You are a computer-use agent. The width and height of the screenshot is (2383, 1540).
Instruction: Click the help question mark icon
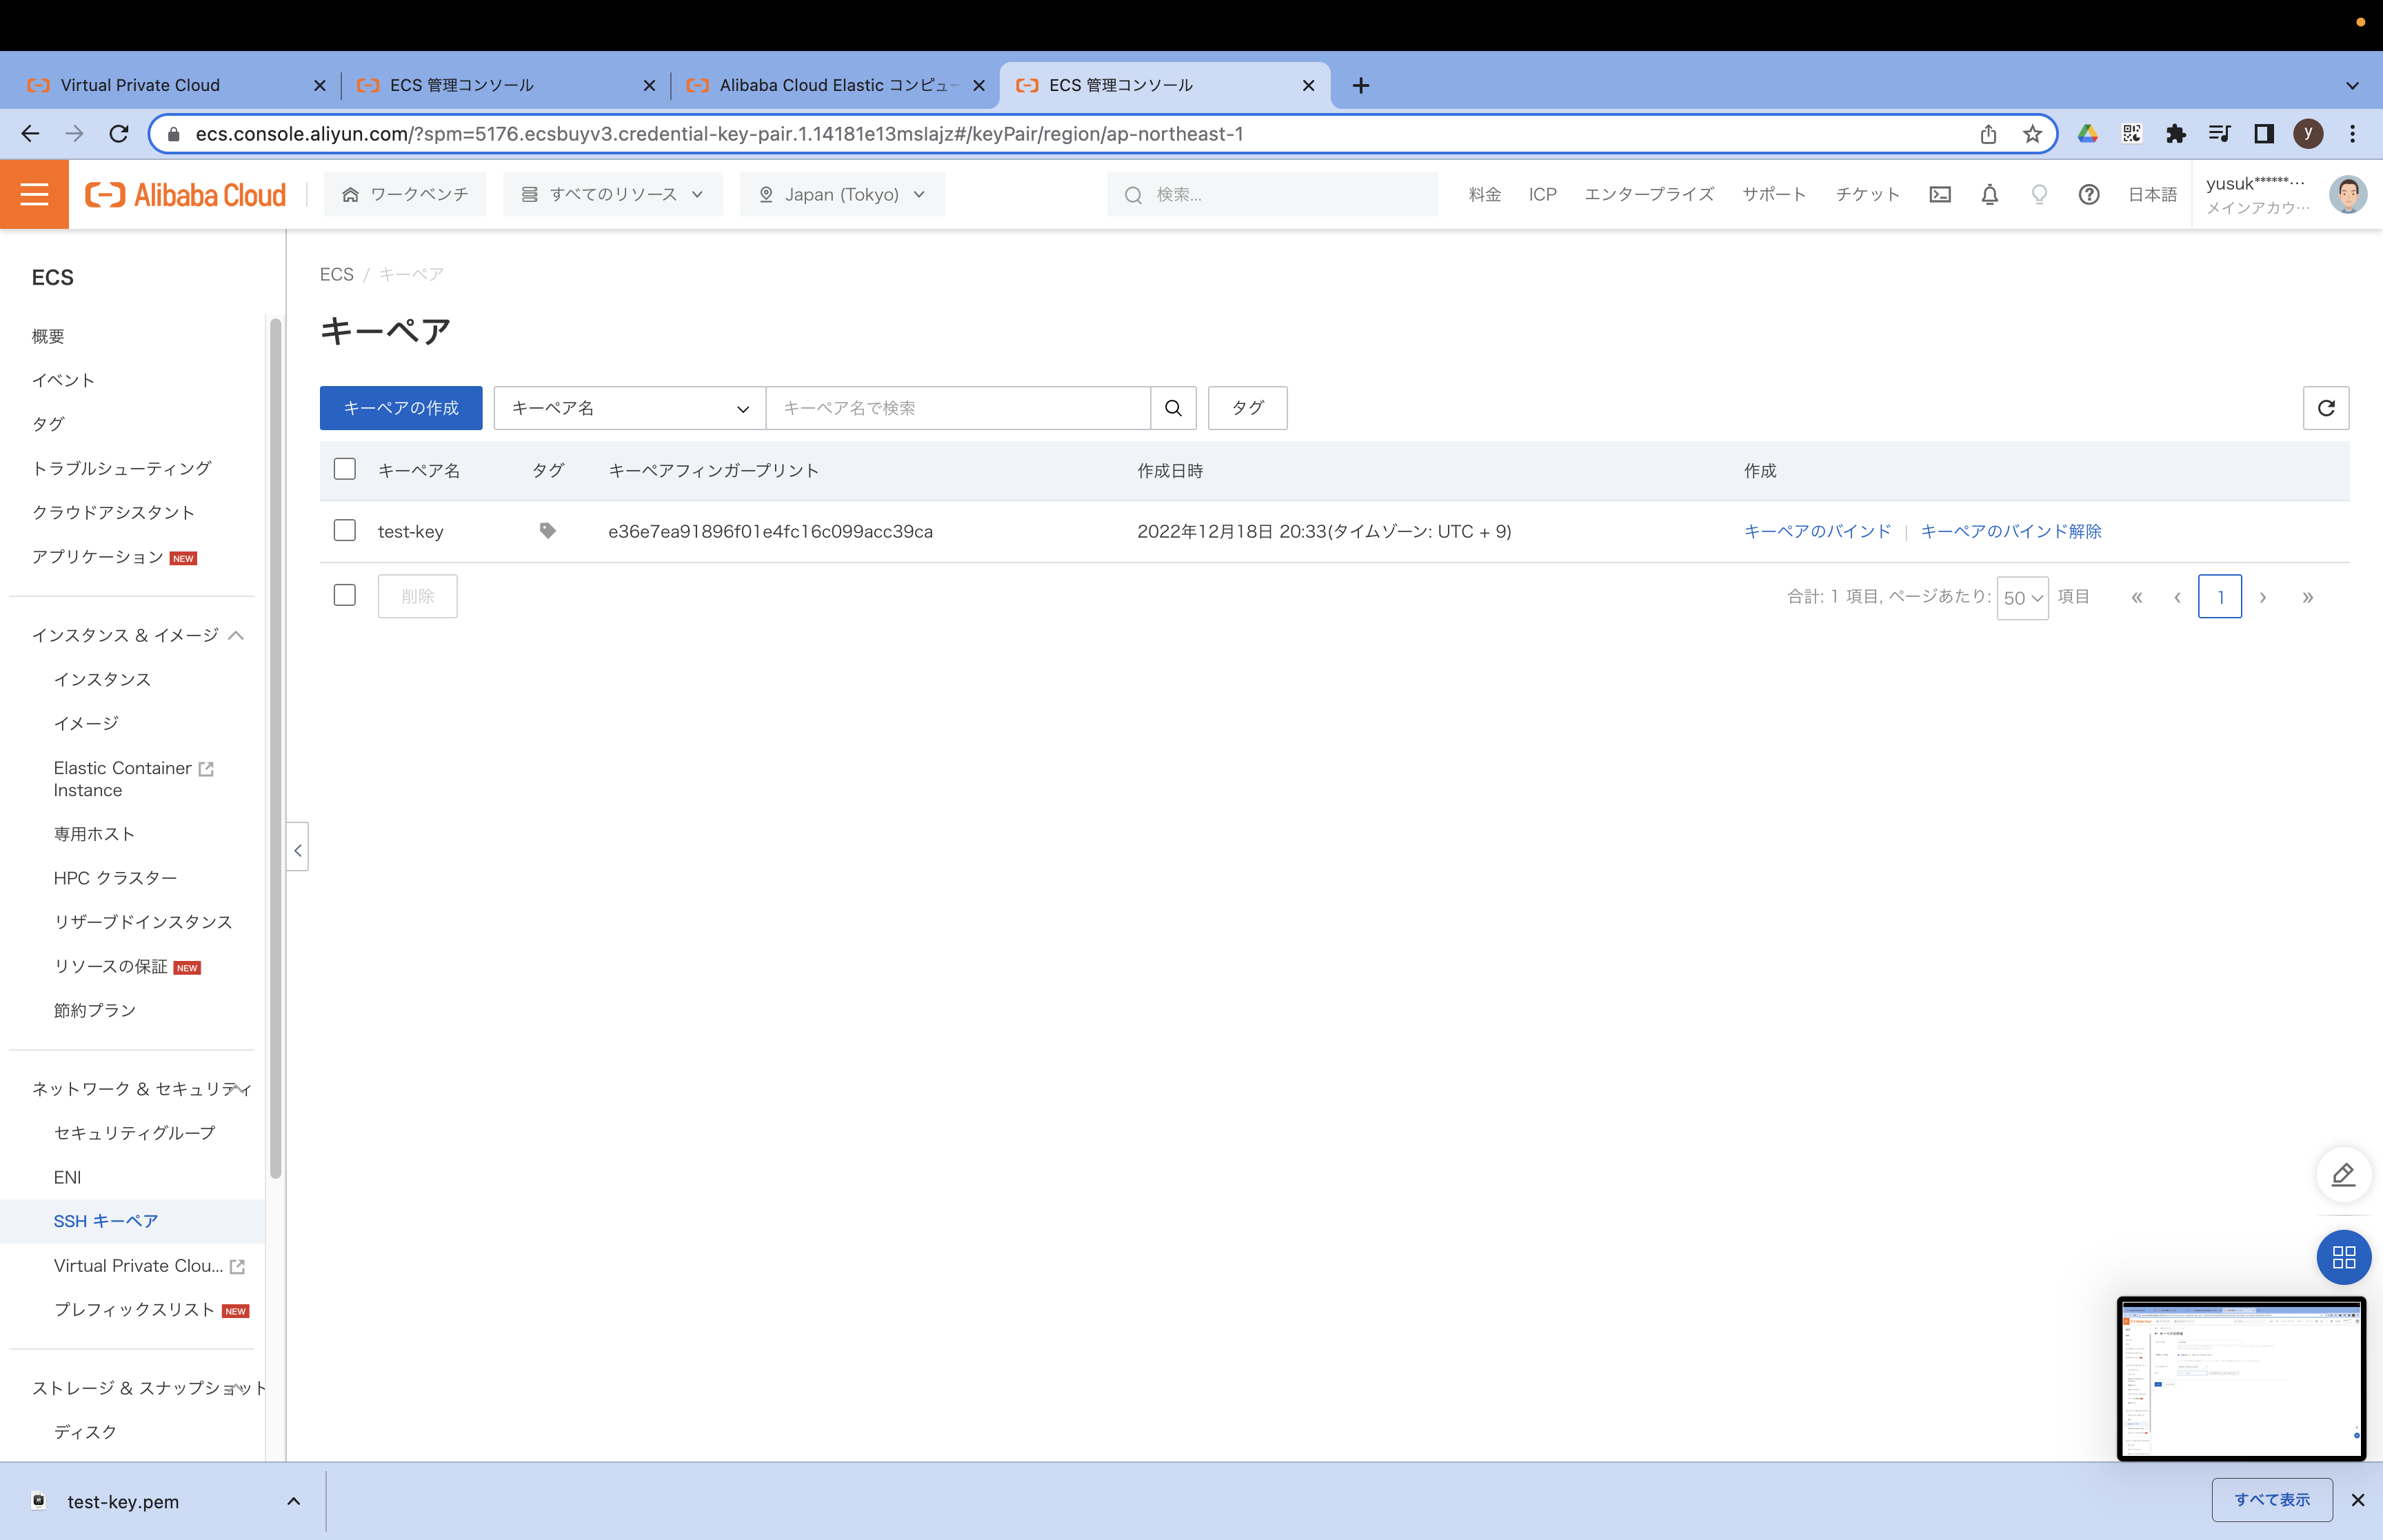(2088, 194)
